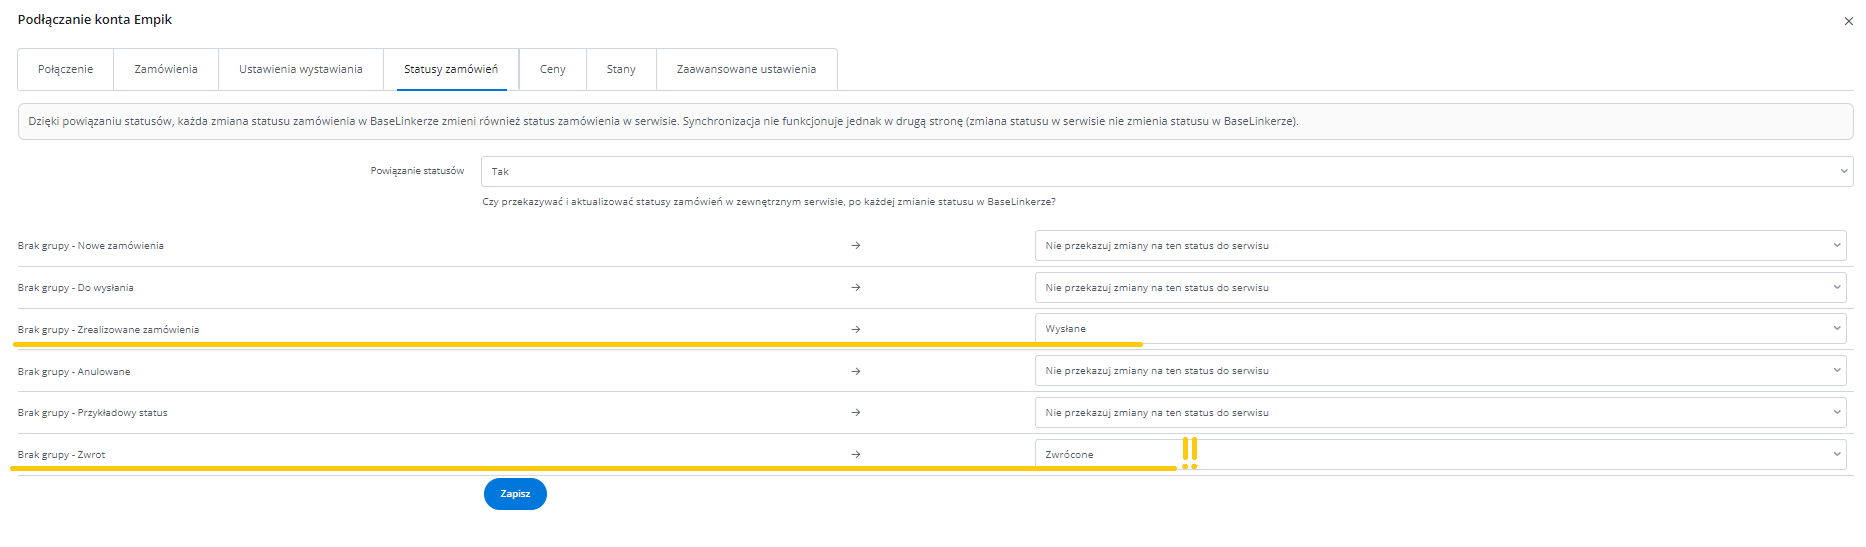Screen dimensions: 1866x547
Task: Select the Statusy zamówień tab
Action: pyautogui.click(x=450, y=69)
